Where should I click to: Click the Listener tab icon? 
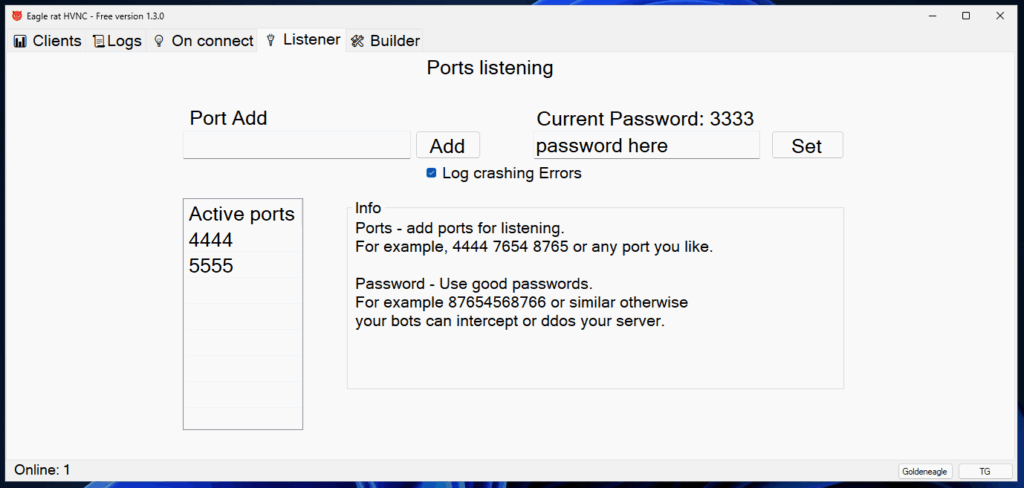click(x=270, y=40)
